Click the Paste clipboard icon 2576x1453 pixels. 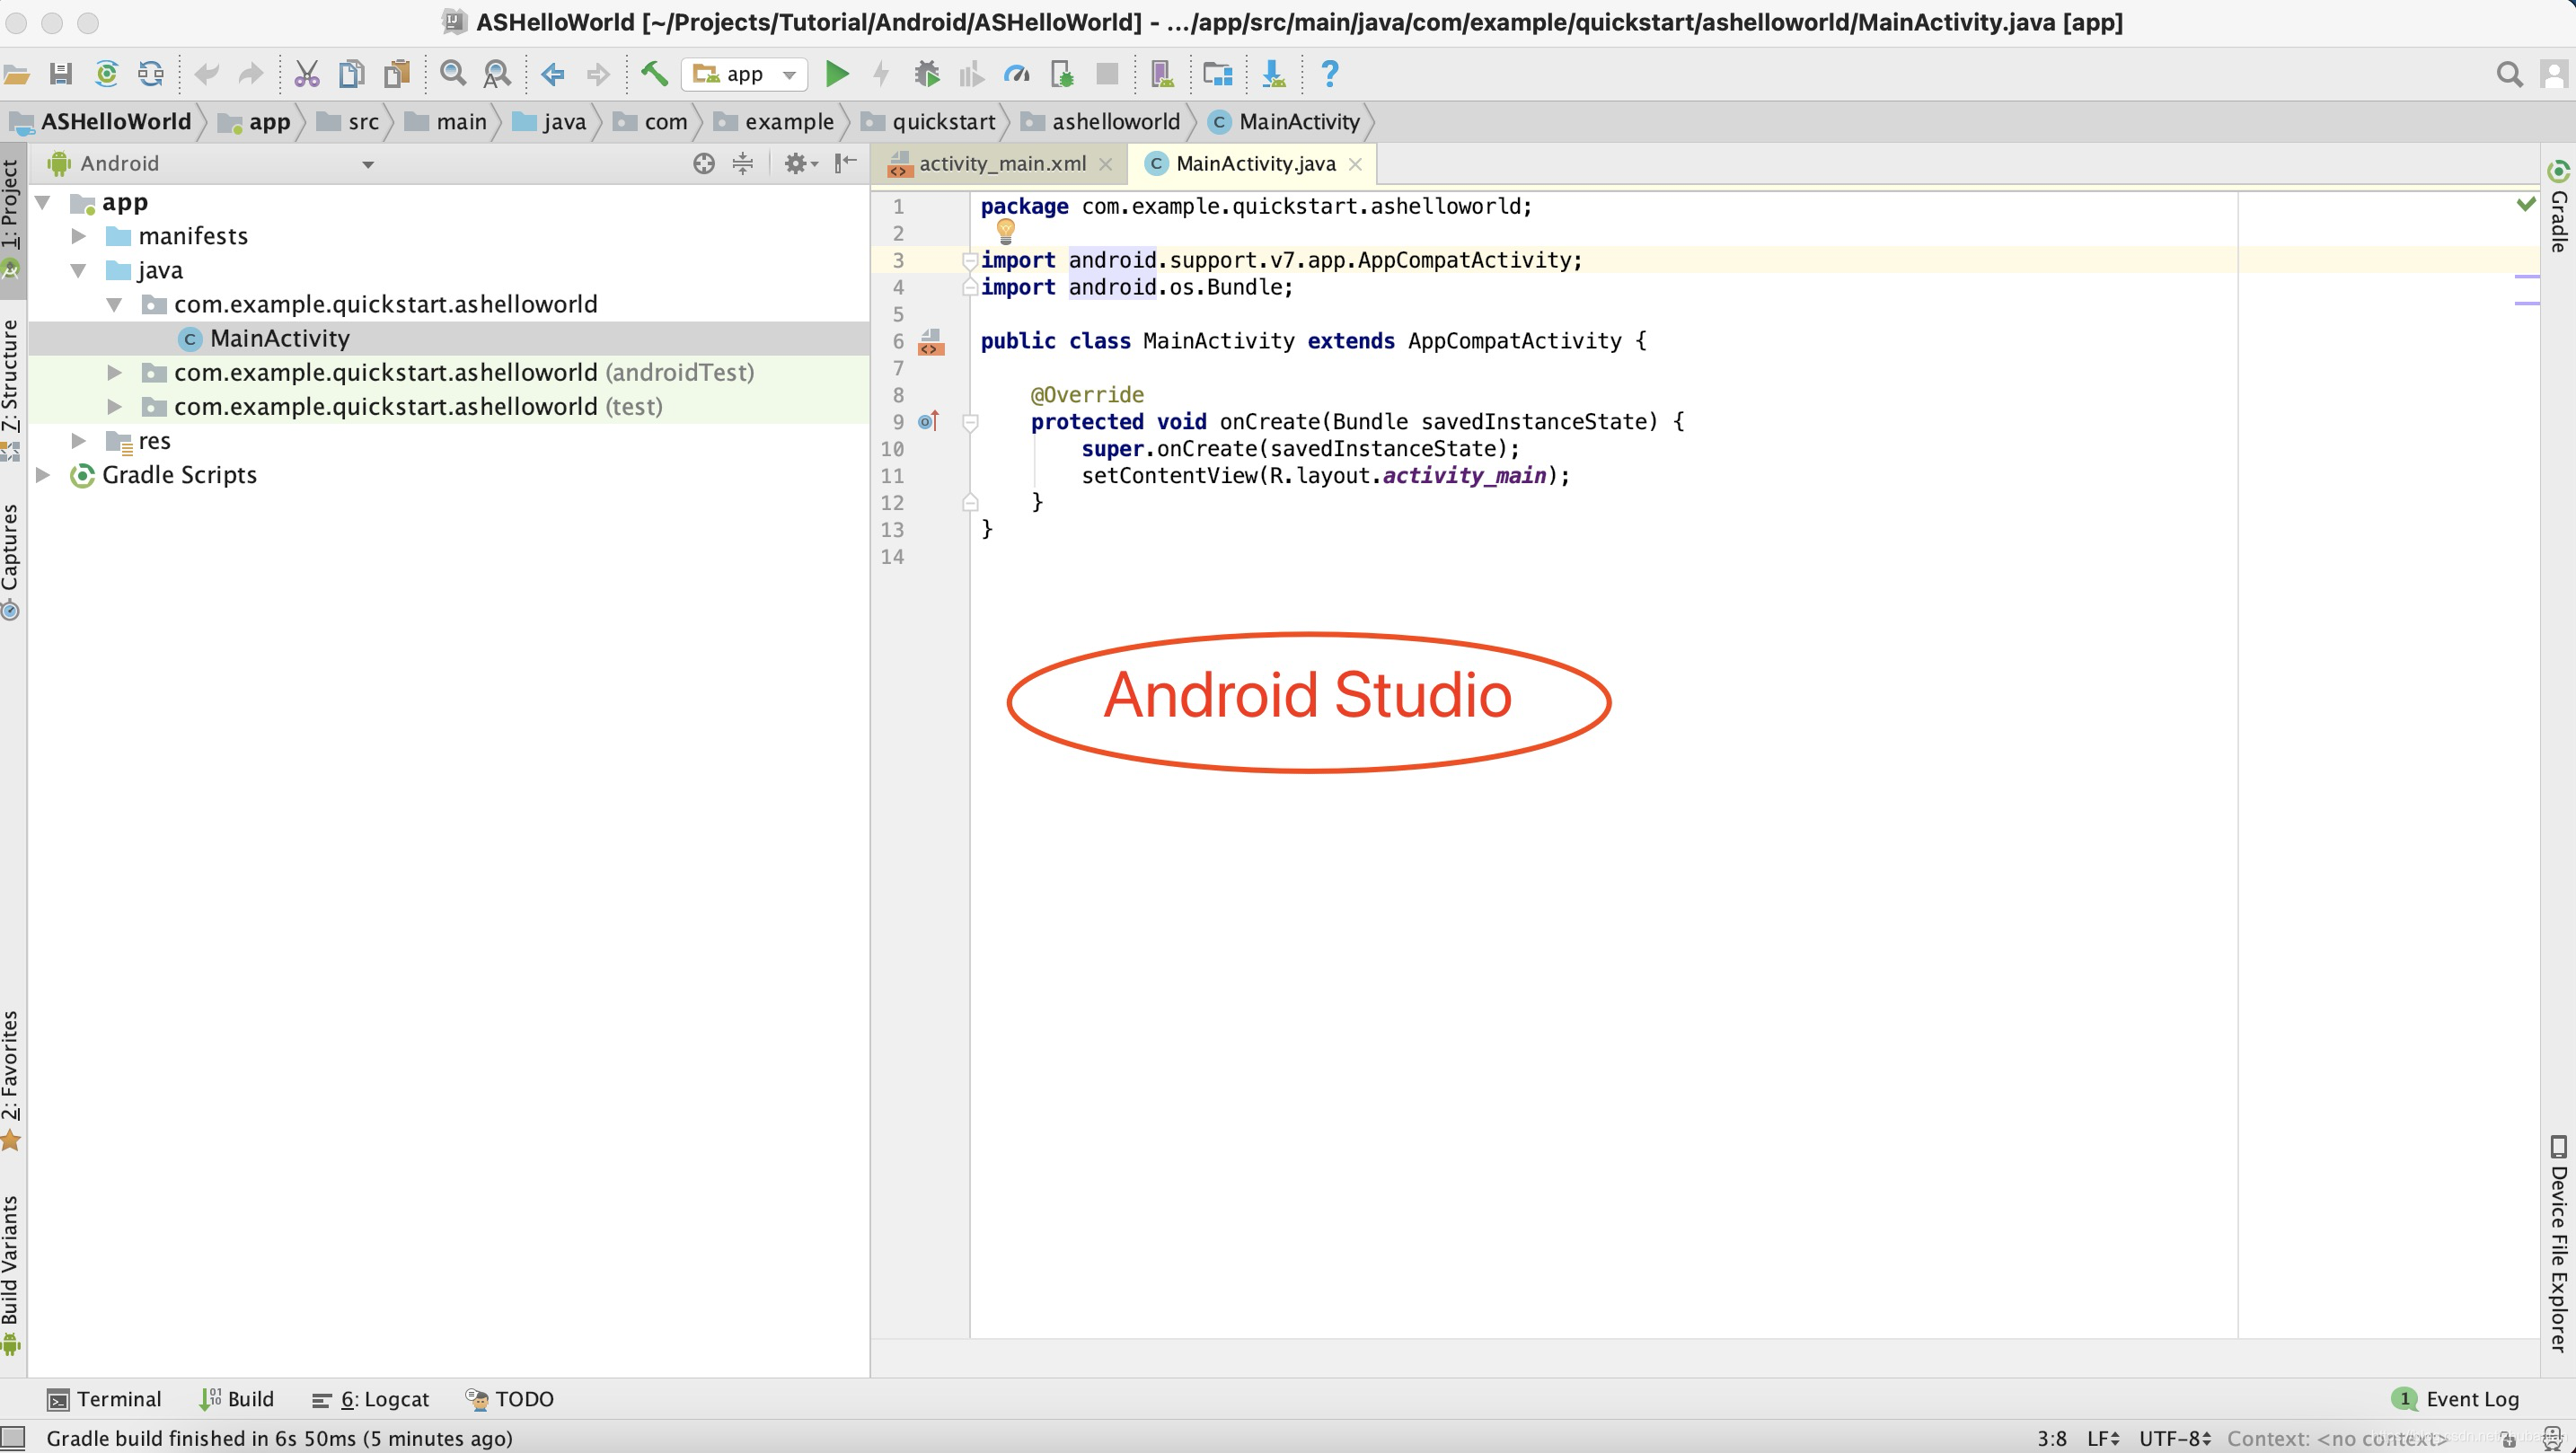[x=397, y=74]
